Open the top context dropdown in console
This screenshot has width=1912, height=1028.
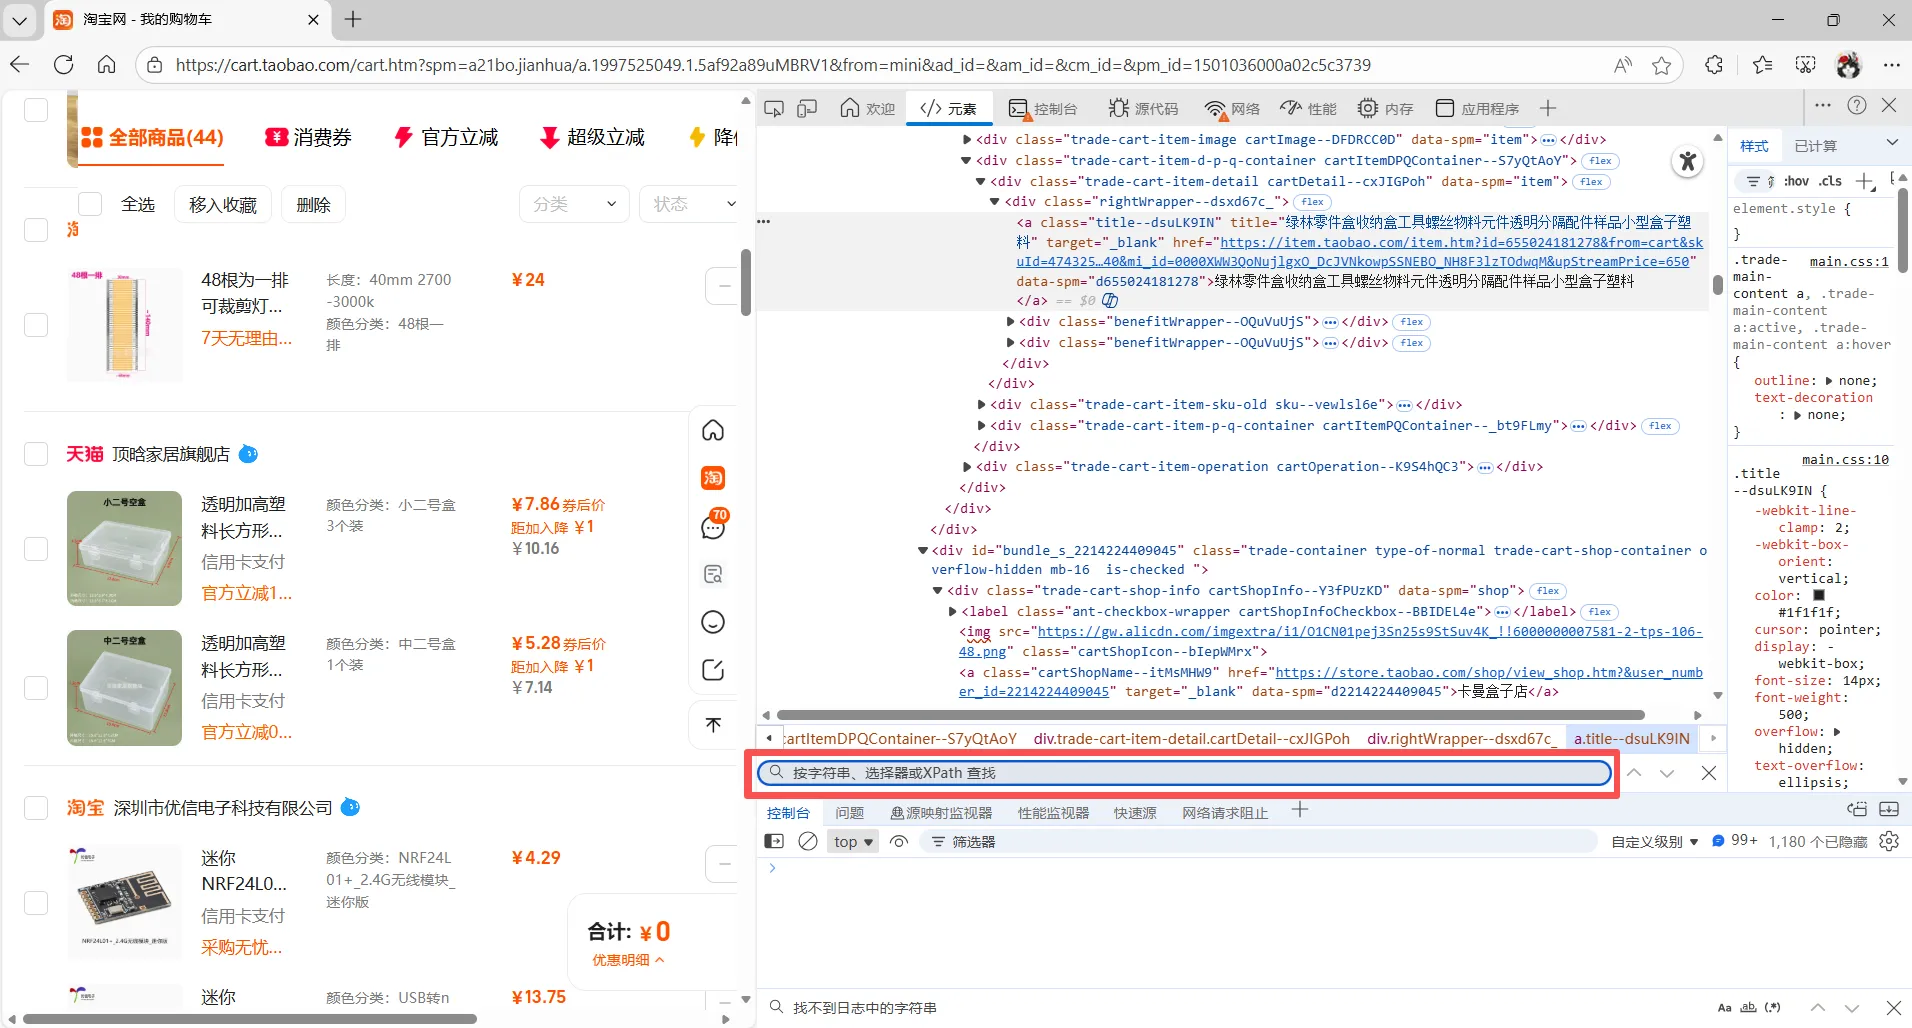point(853,842)
